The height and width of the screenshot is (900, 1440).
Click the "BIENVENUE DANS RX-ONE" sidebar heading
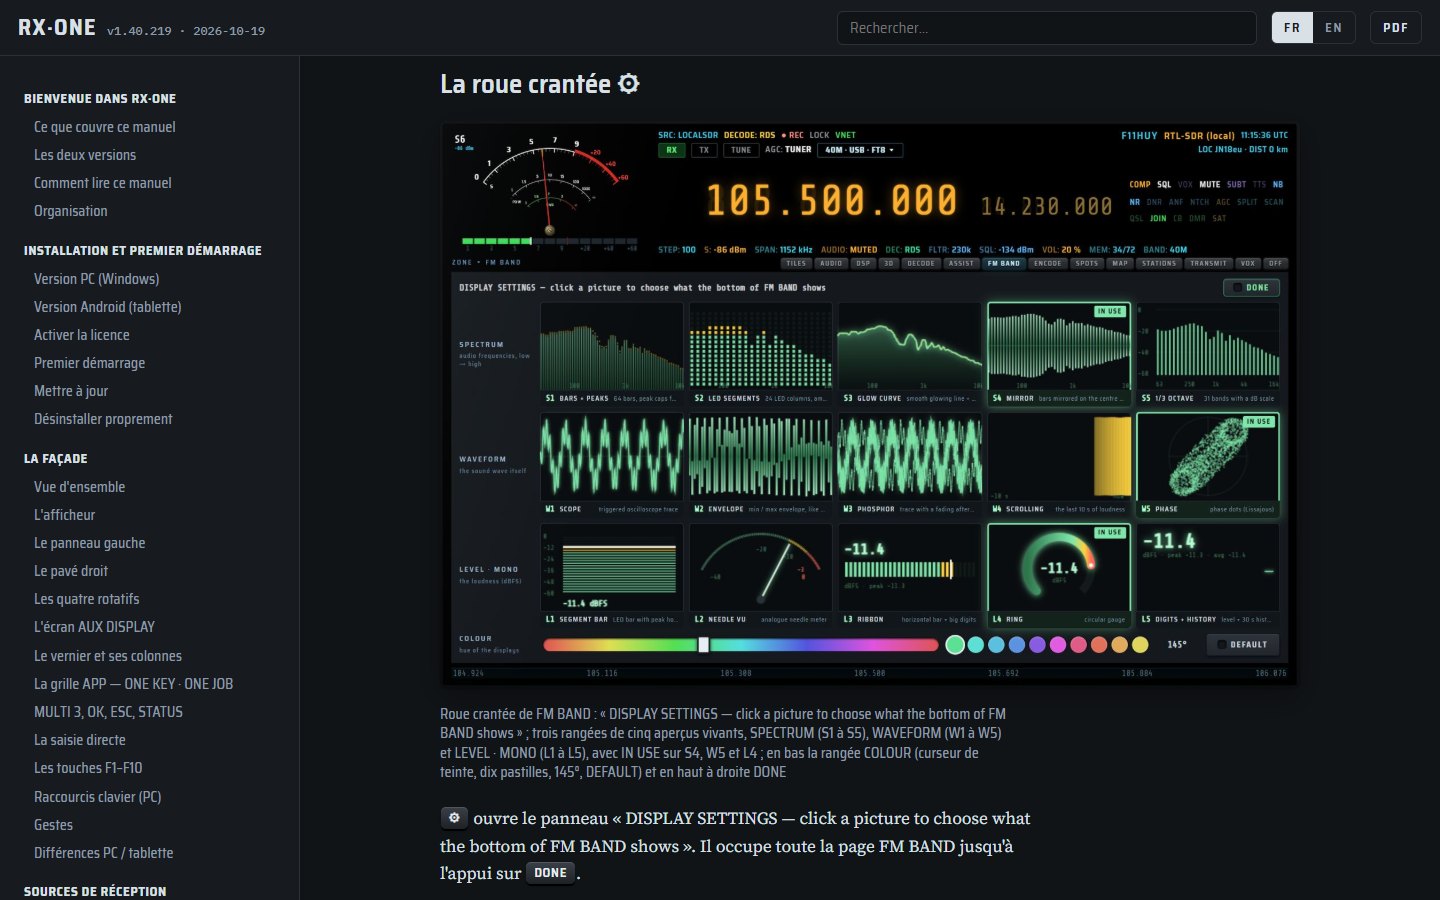pyautogui.click(x=100, y=99)
